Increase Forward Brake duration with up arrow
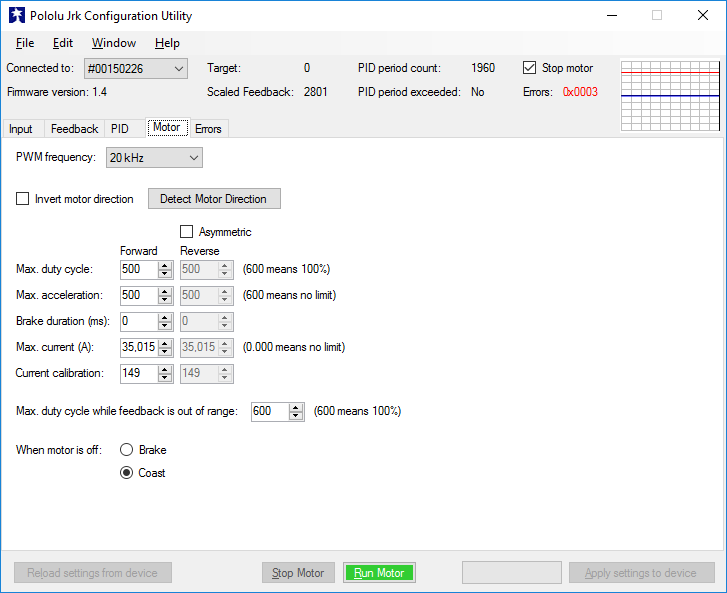 point(165,318)
